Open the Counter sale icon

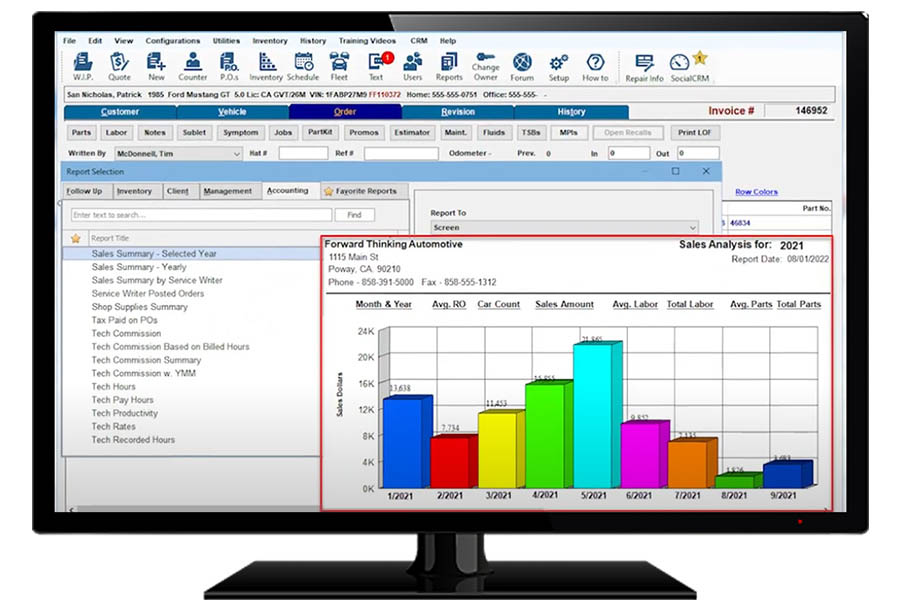click(193, 66)
